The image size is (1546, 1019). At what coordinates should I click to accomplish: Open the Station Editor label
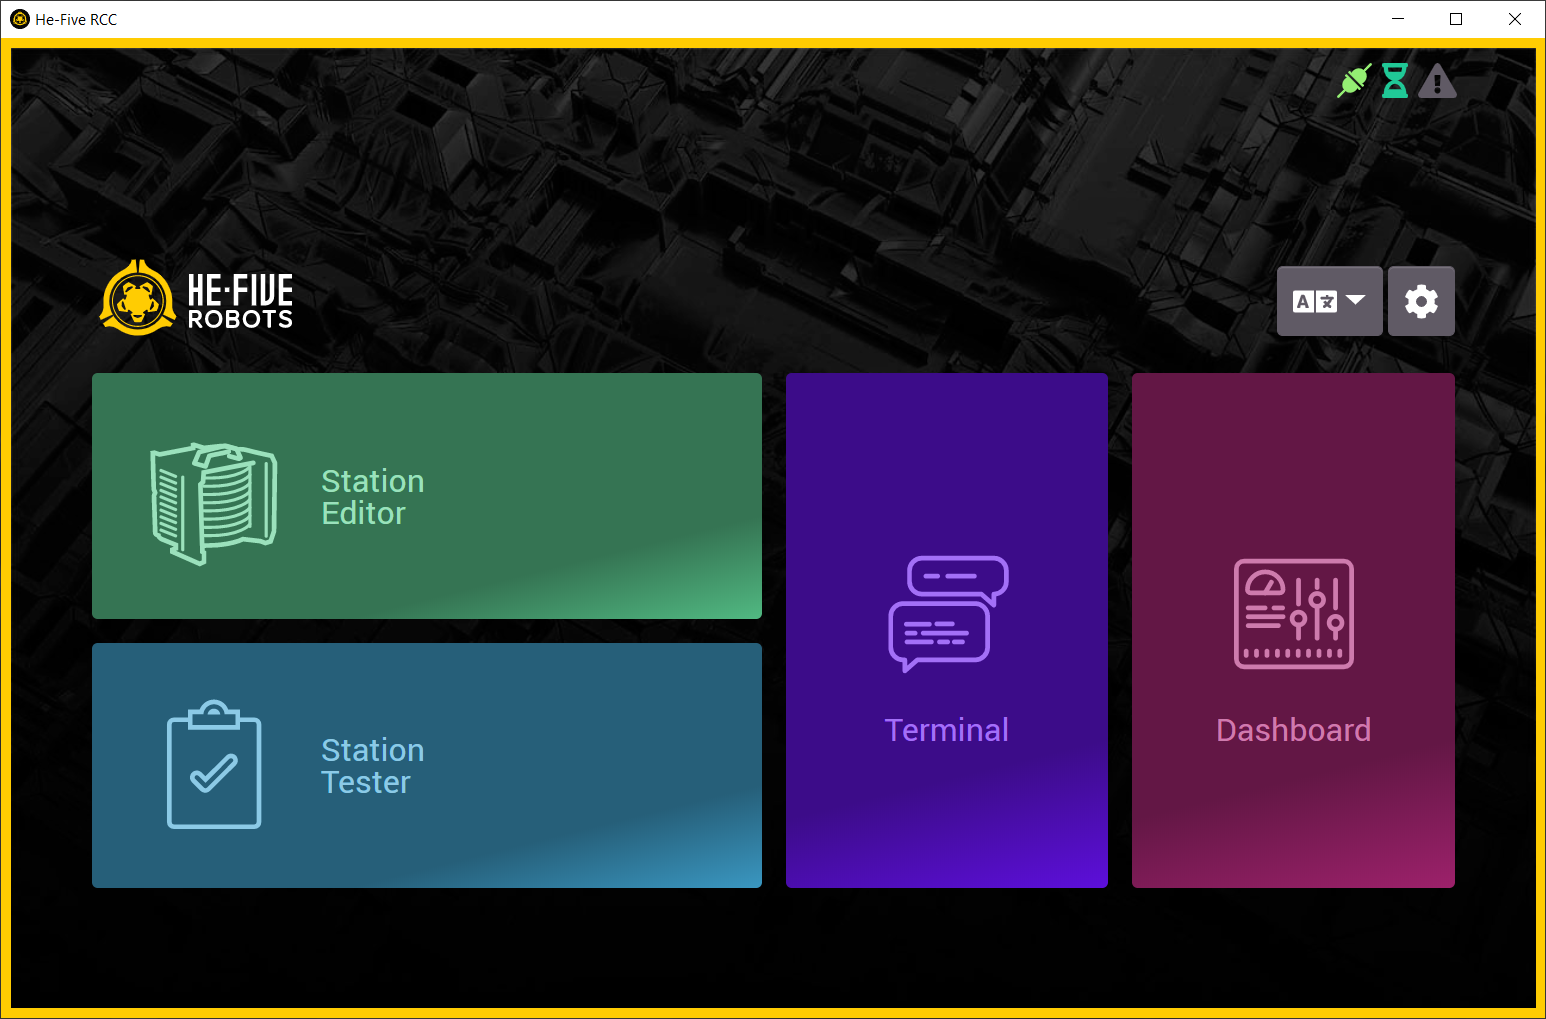tap(372, 497)
